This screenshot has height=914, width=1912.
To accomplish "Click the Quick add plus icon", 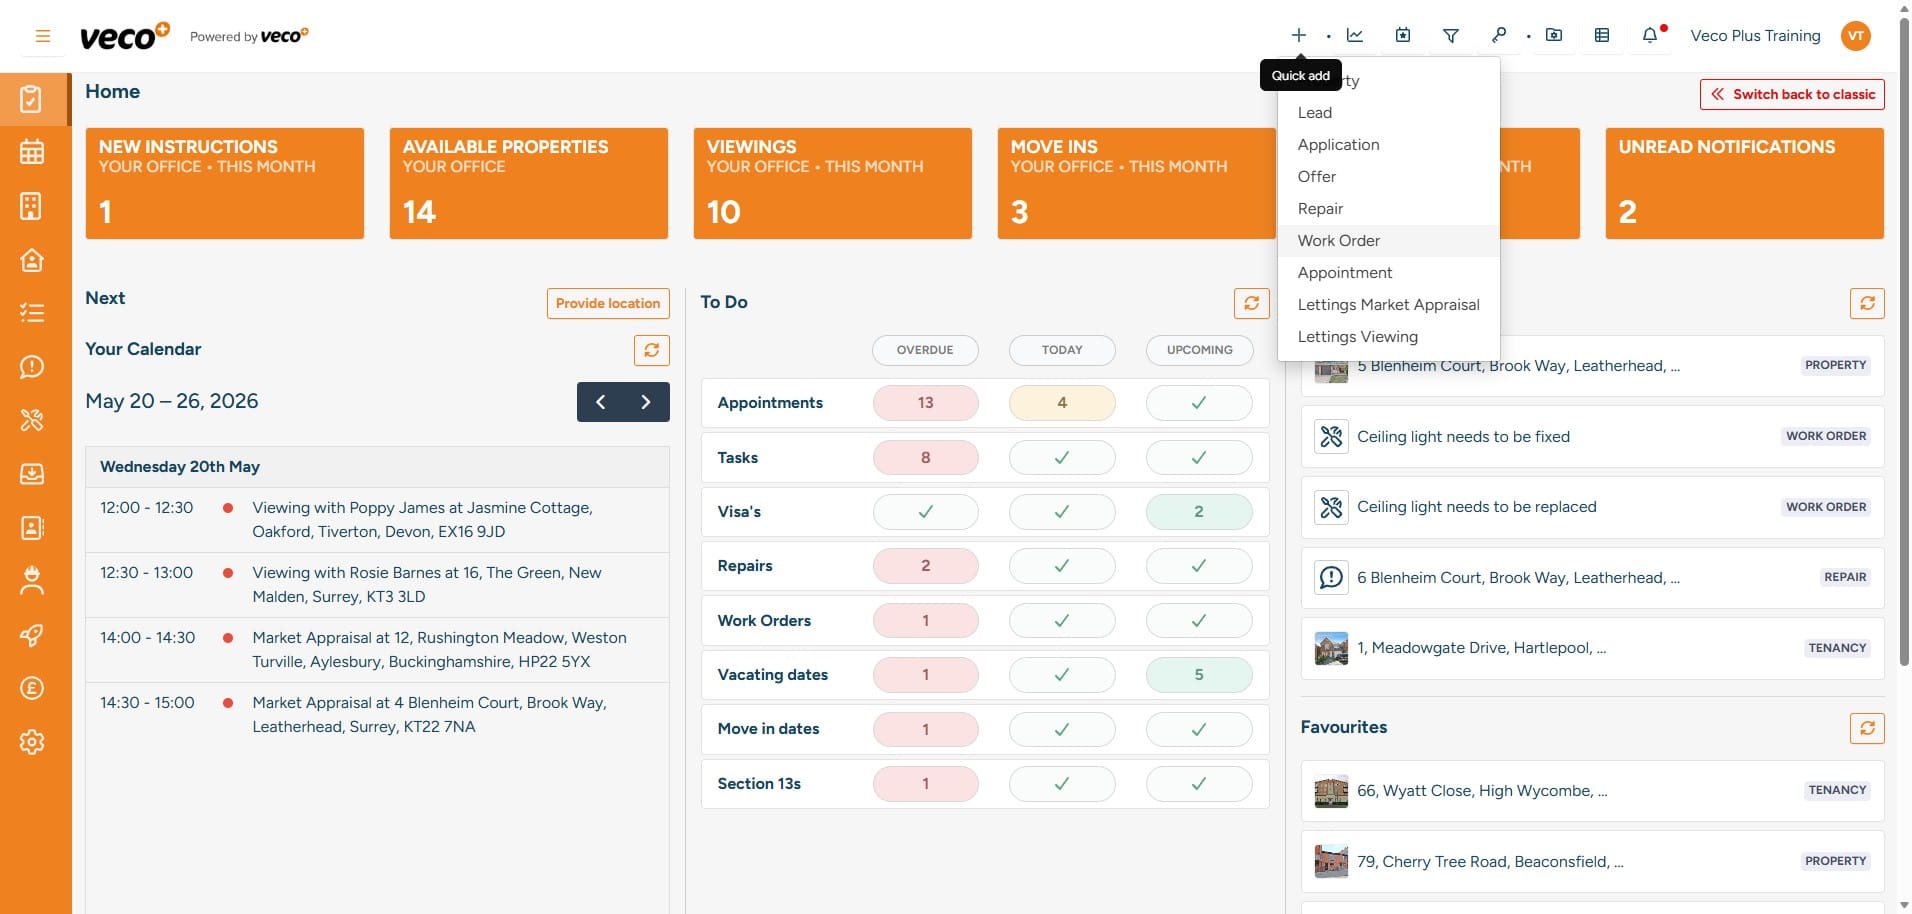I will pos(1298,35).
